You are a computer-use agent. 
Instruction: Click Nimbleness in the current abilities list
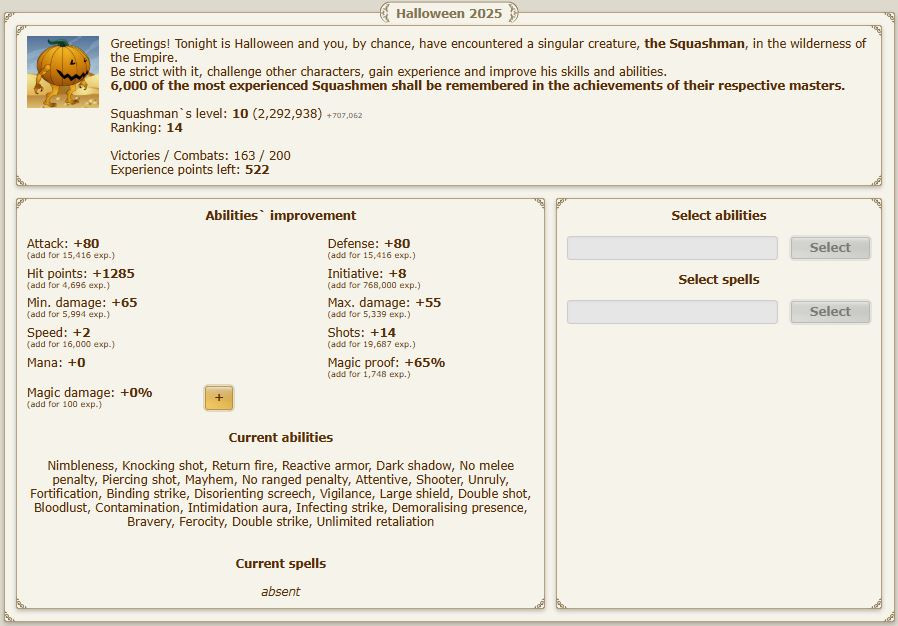pos(82,466)
